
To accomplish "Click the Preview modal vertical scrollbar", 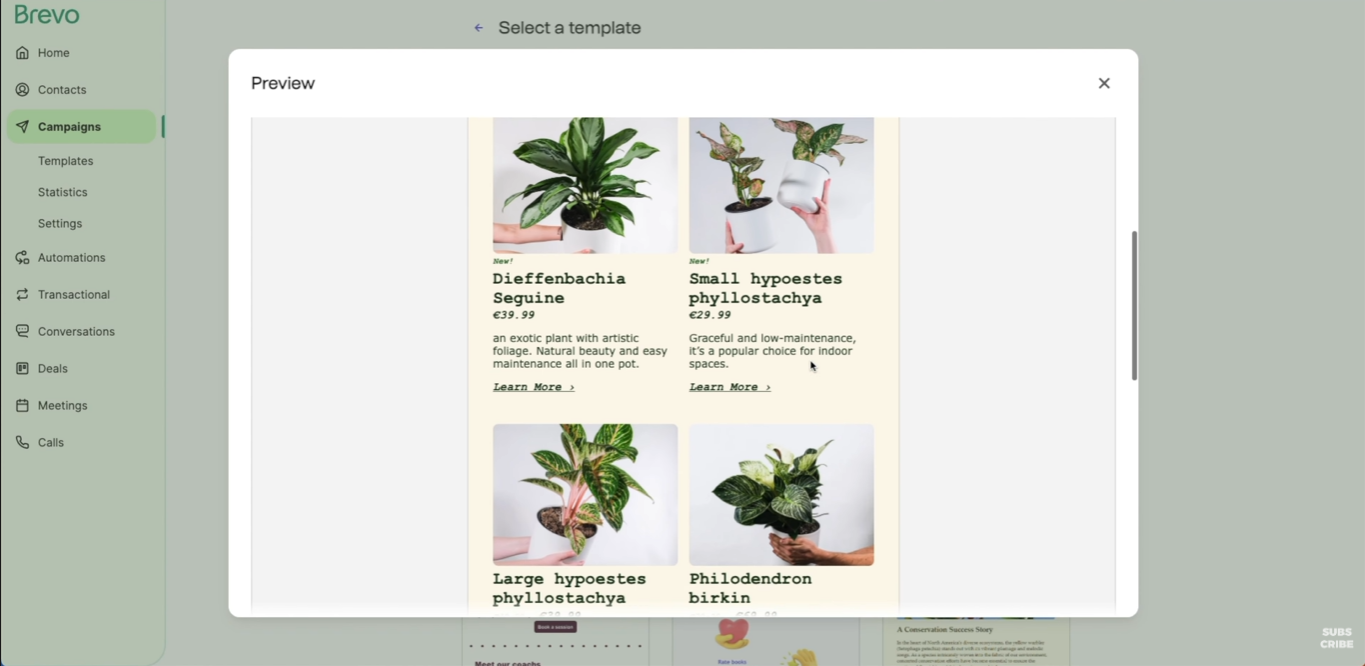I will [1134, 306].
